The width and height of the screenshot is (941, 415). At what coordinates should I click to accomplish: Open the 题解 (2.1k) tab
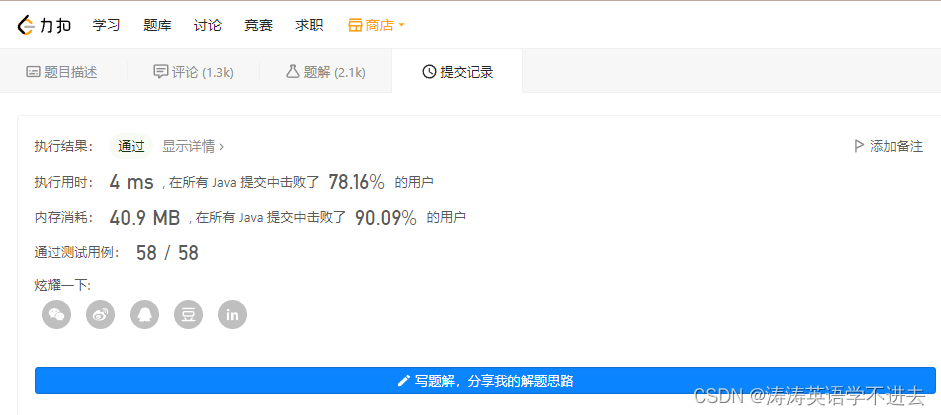click(x=326, y=72)
